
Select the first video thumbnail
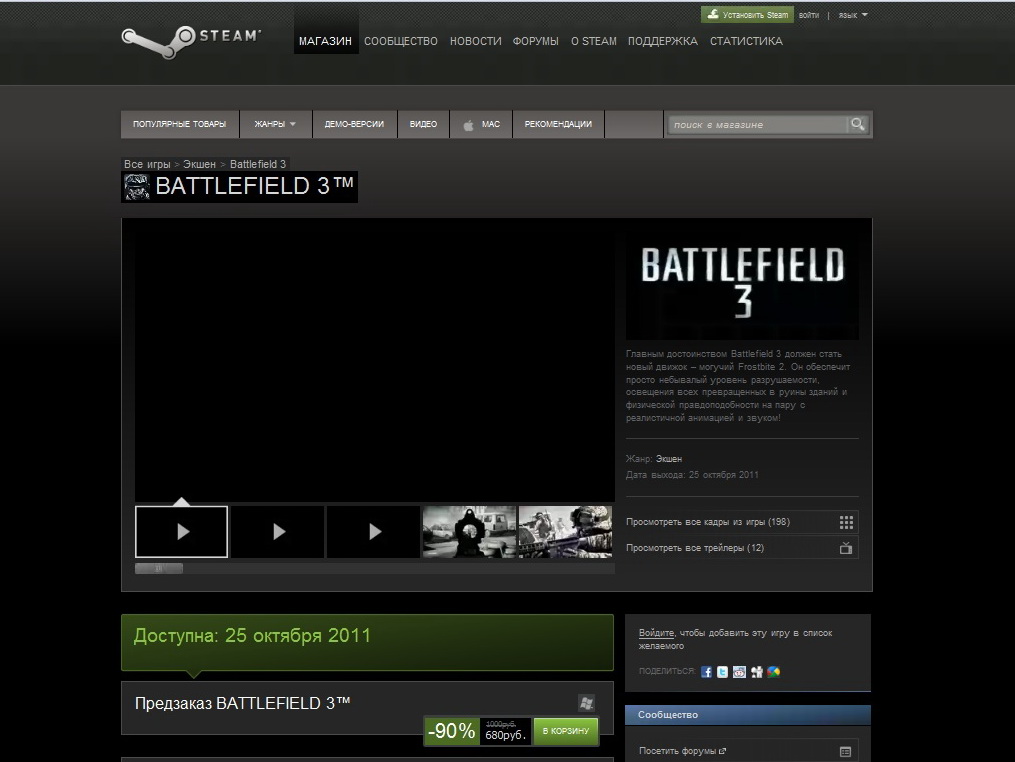pos(181,532)
